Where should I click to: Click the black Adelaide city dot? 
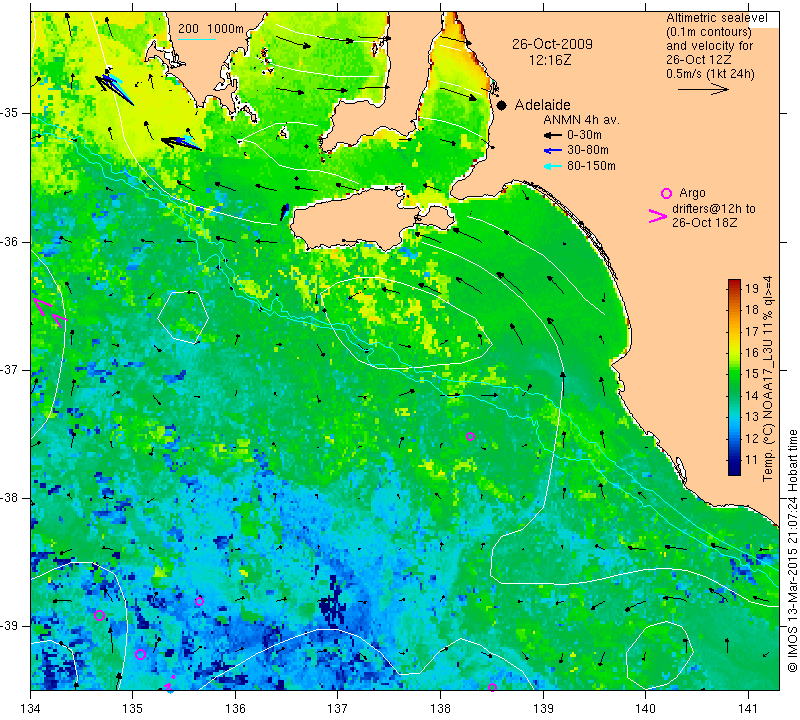coord(502,105)
